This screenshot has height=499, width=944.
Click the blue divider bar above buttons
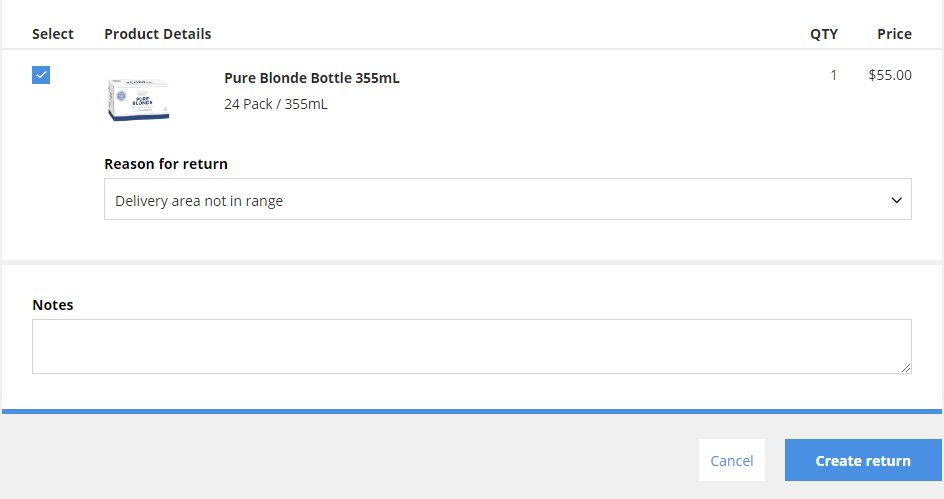pos(471,412)
